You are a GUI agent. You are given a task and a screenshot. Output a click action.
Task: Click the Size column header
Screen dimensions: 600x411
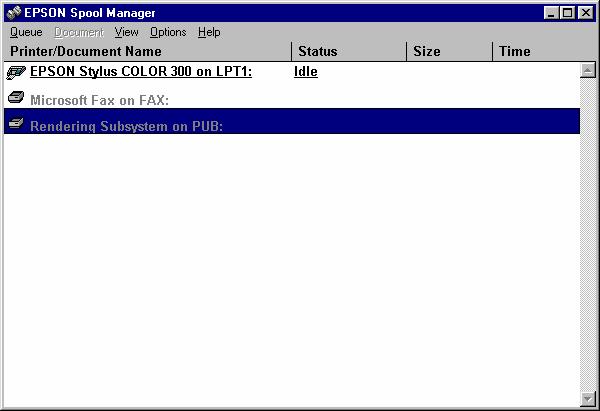[x=449, y=51]
